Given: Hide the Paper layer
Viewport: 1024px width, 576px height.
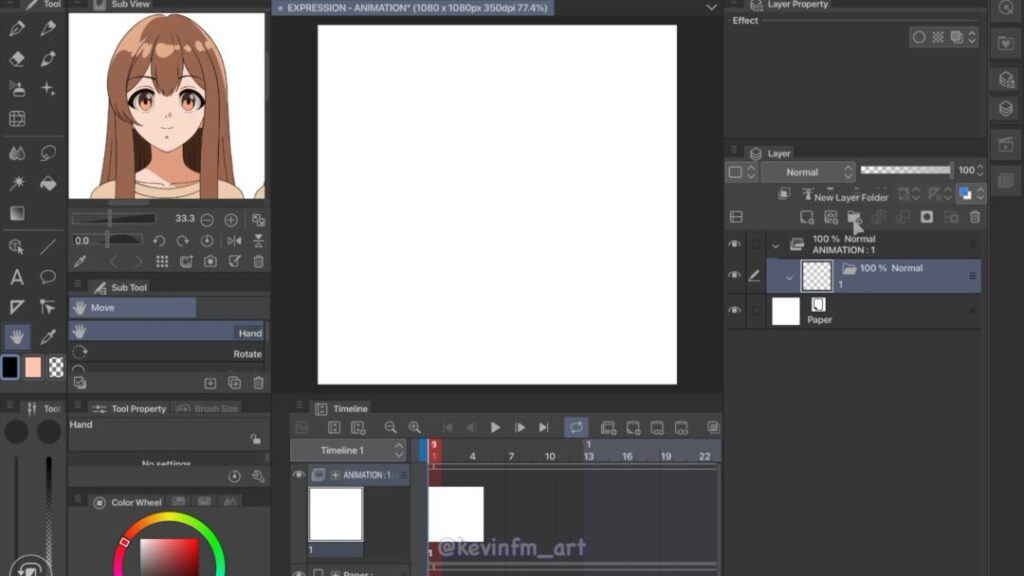Looking at the screenshot, I should tap(735, 311).
